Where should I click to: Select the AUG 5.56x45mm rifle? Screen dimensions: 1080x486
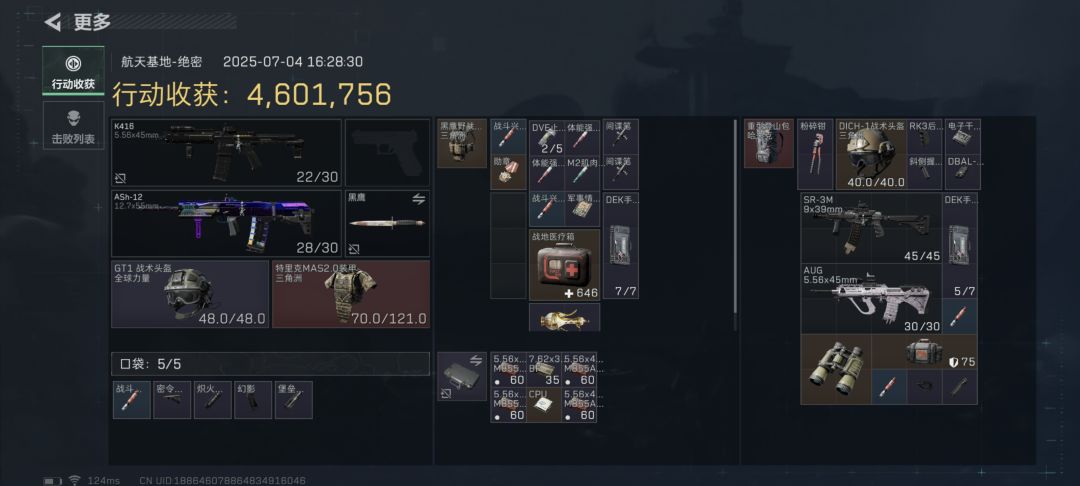[x=871, y=299]
